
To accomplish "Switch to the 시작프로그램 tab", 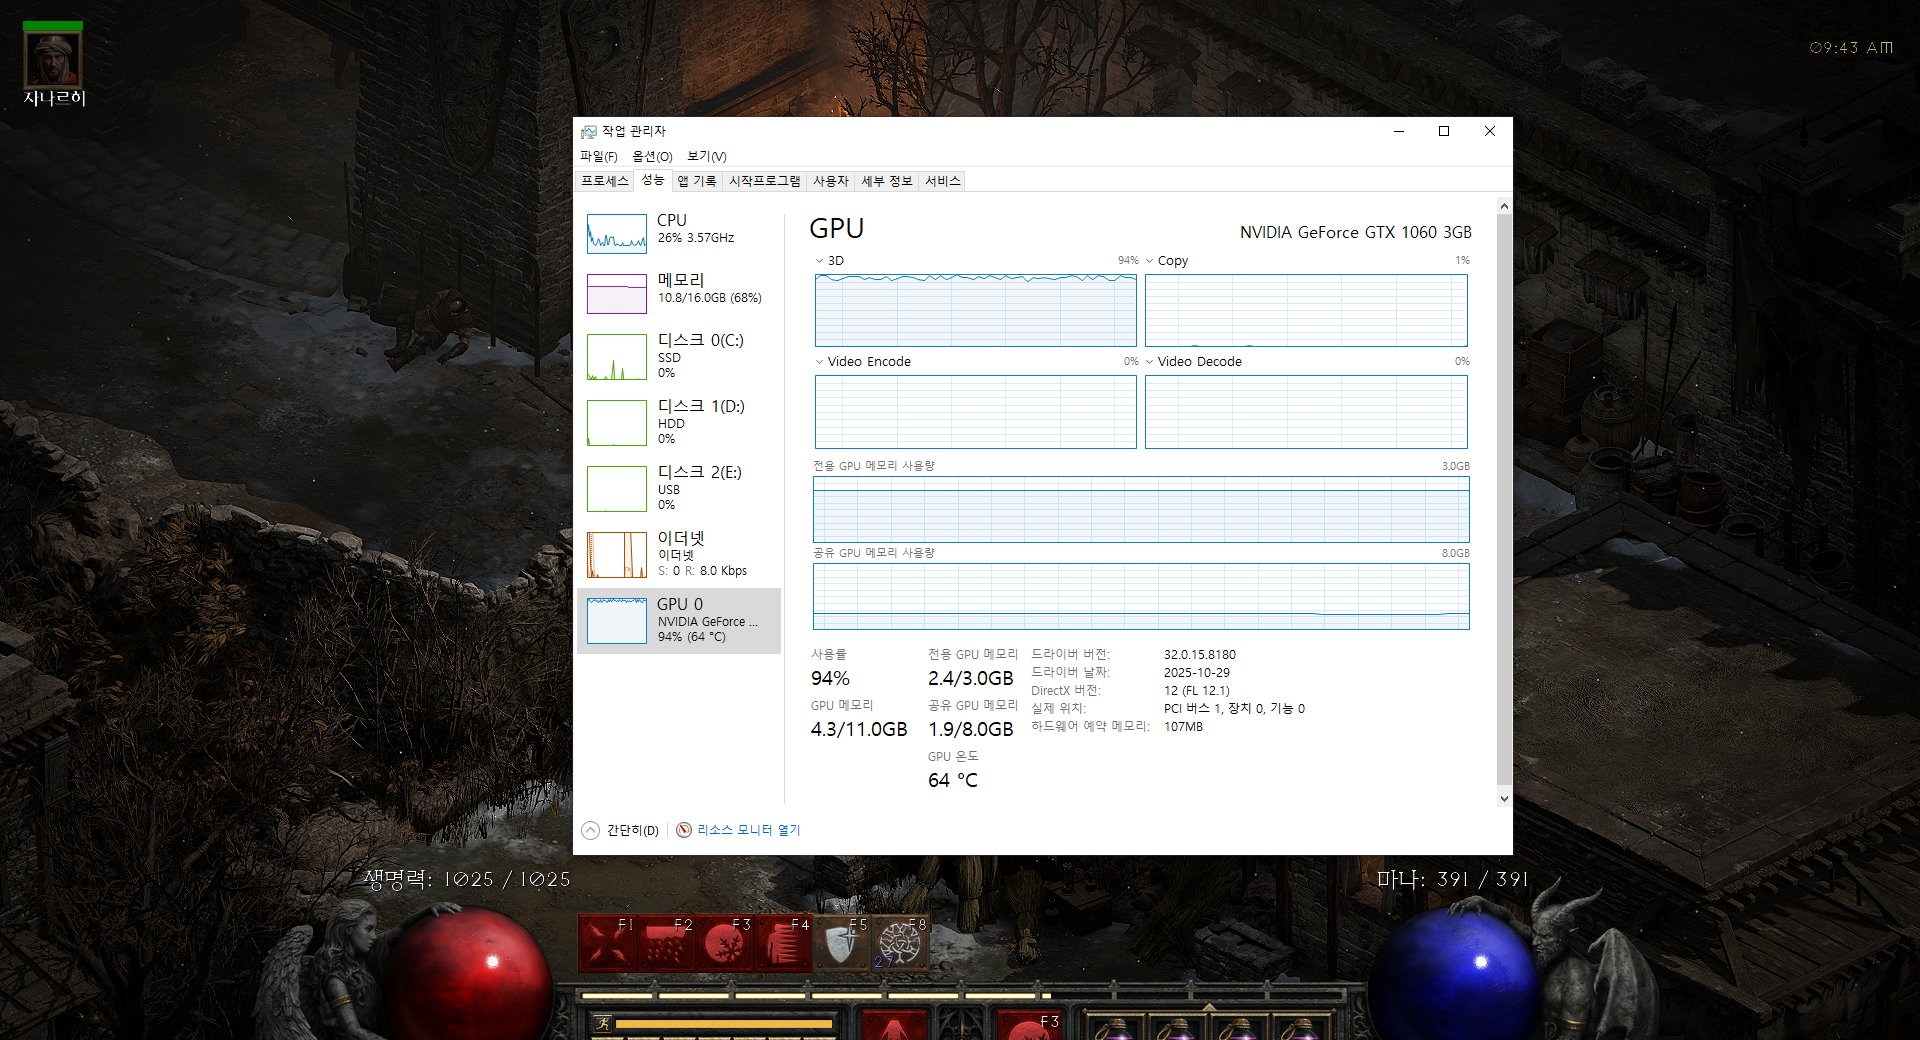I will pos(765,181).
